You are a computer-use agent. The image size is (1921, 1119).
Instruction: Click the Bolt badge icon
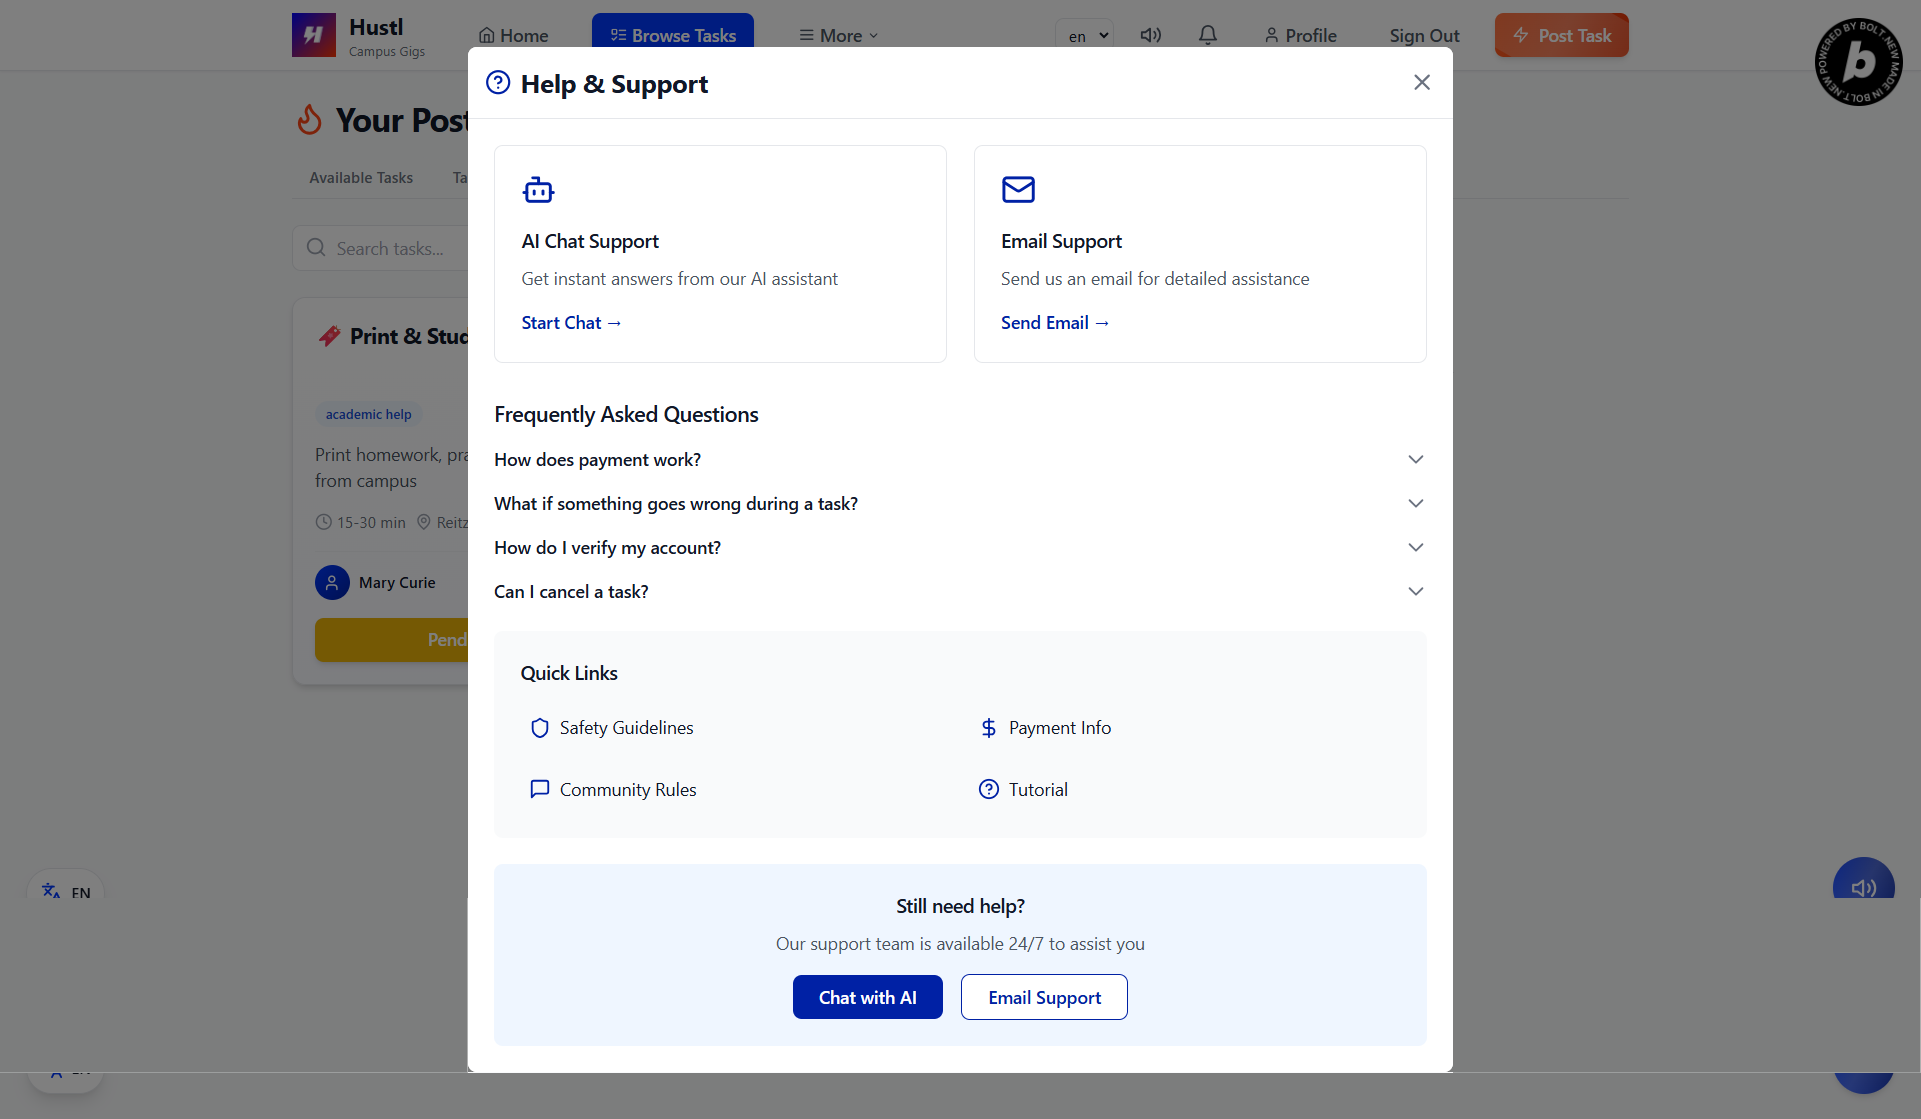(x=1858, y=62)
